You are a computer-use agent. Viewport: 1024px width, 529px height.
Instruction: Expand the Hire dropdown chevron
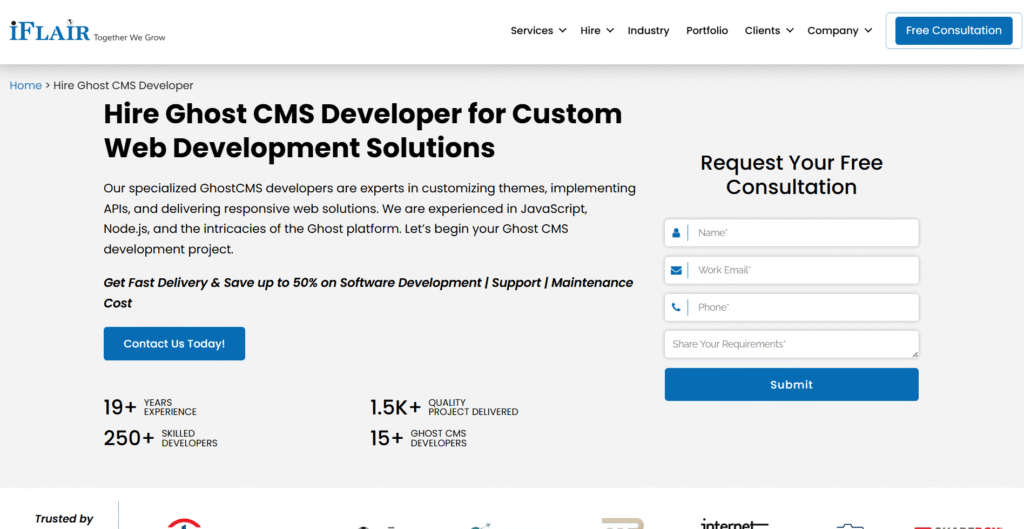click(610, 31)
